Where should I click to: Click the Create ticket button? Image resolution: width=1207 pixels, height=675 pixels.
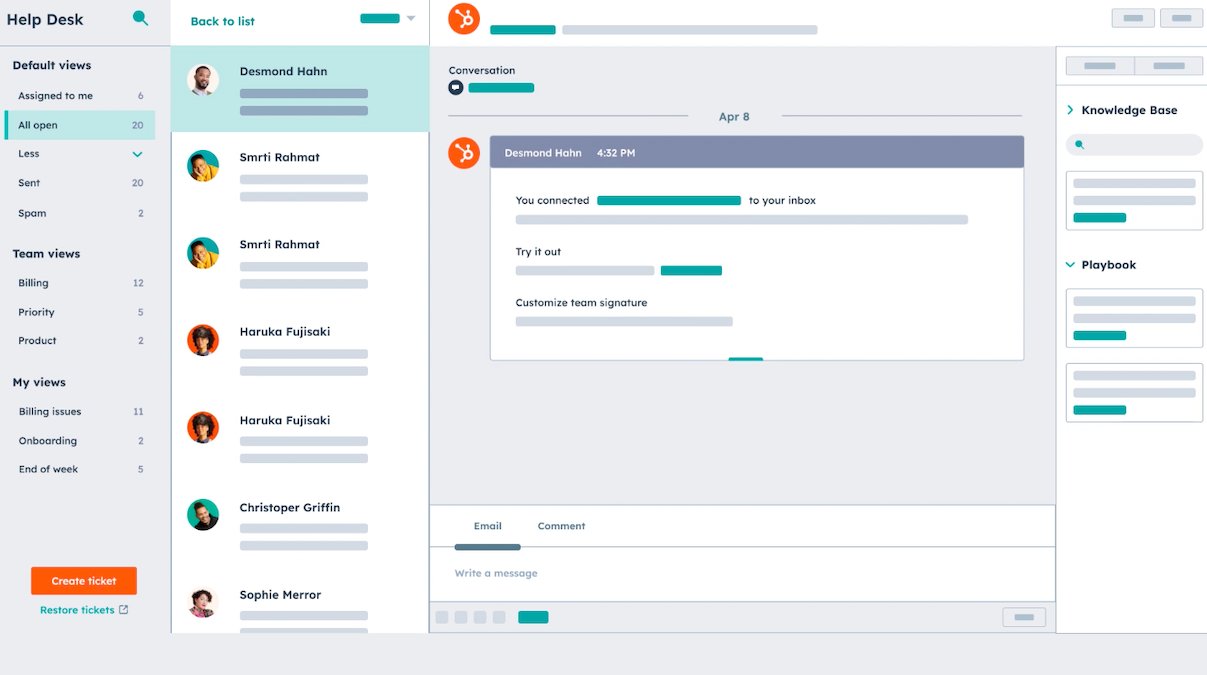point(84,580)
